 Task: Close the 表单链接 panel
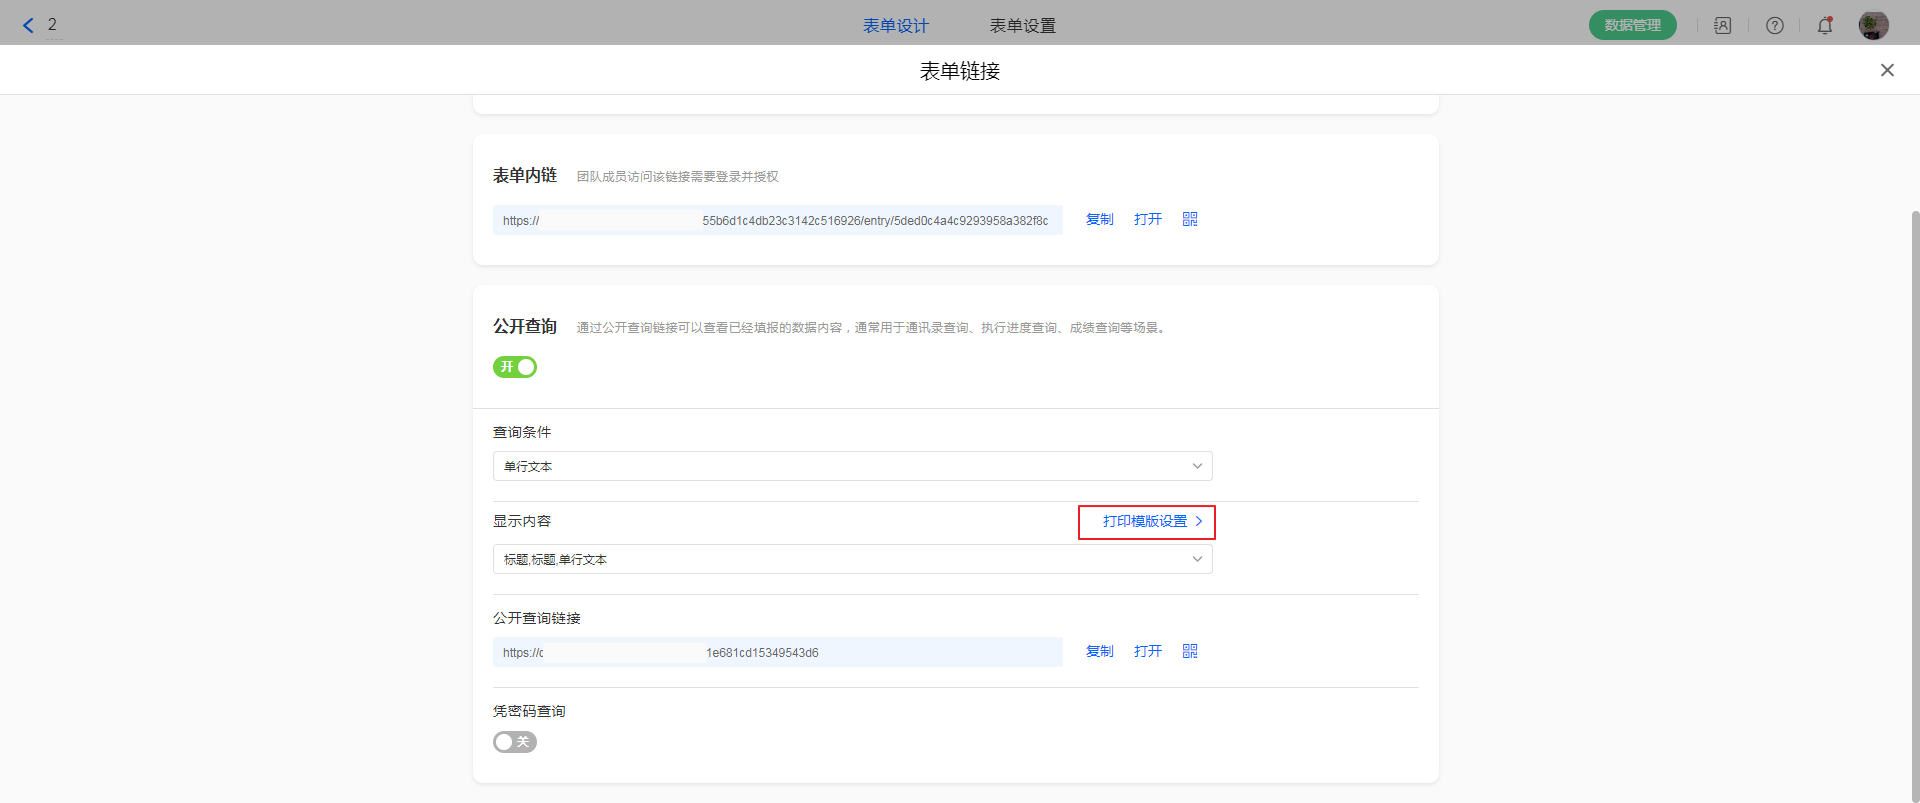click(x=1887, y=70)
